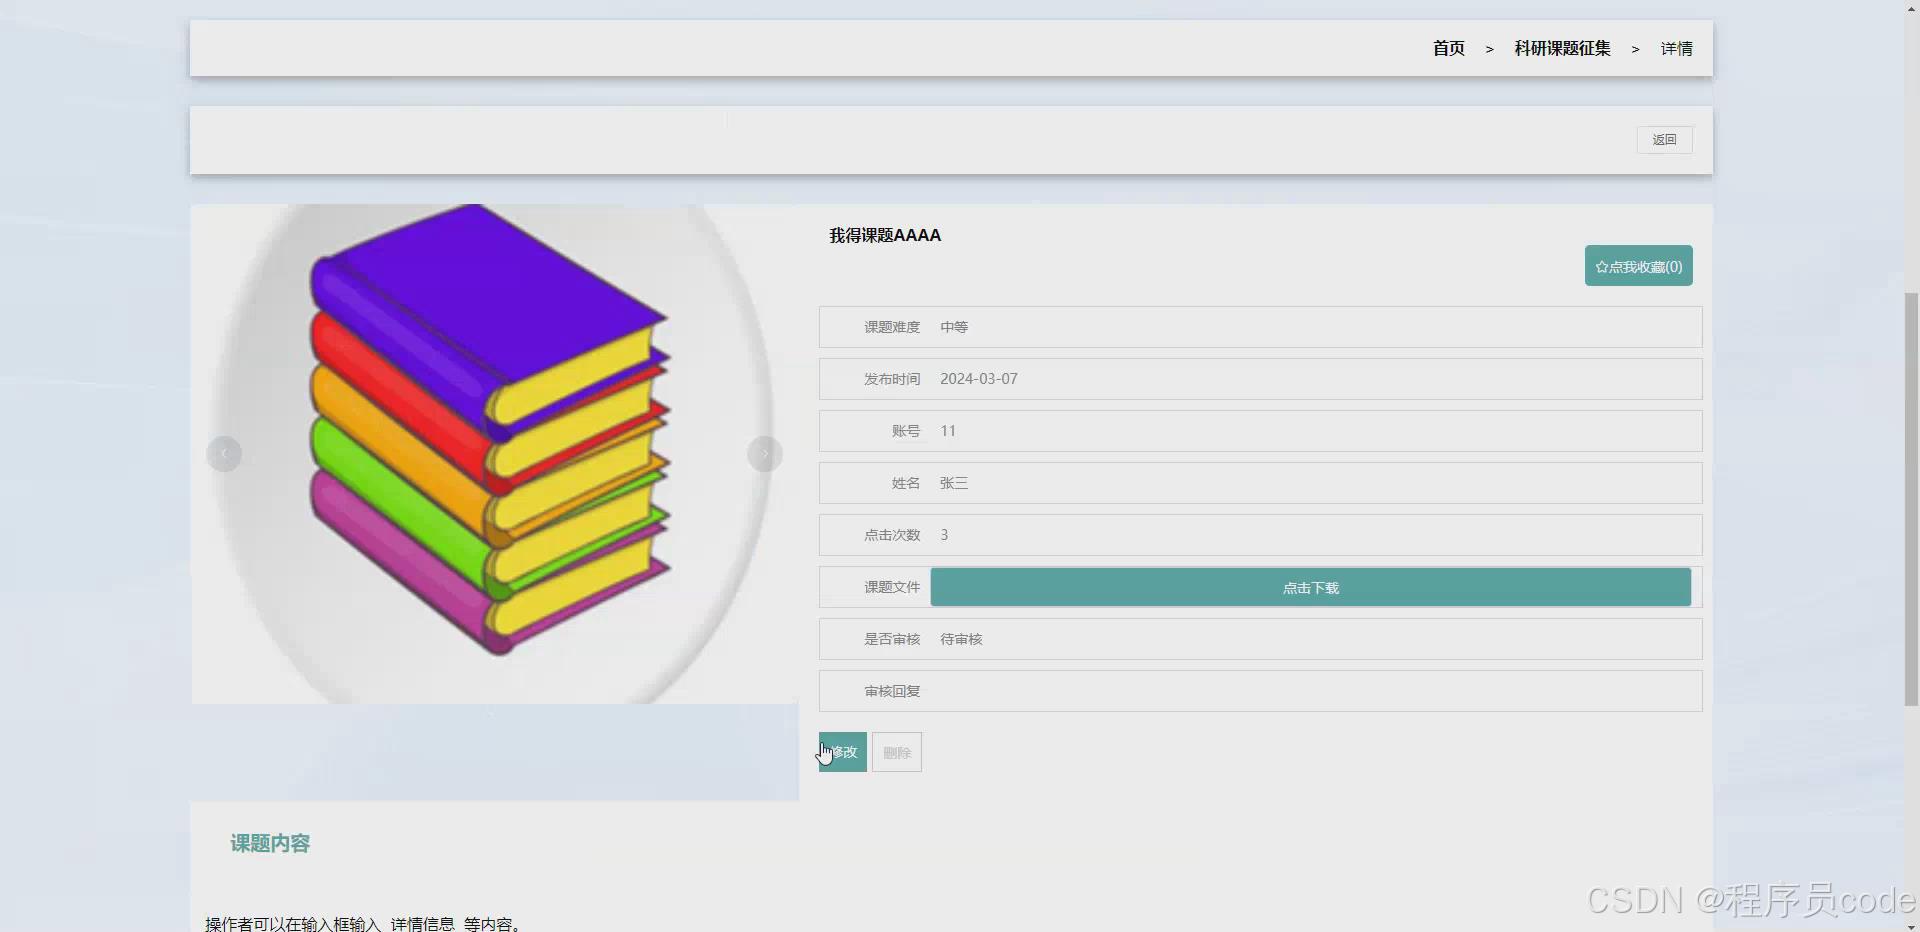Click 账号 value 11
Viewport: 1920px width, 932px height.
coord(948,431)
